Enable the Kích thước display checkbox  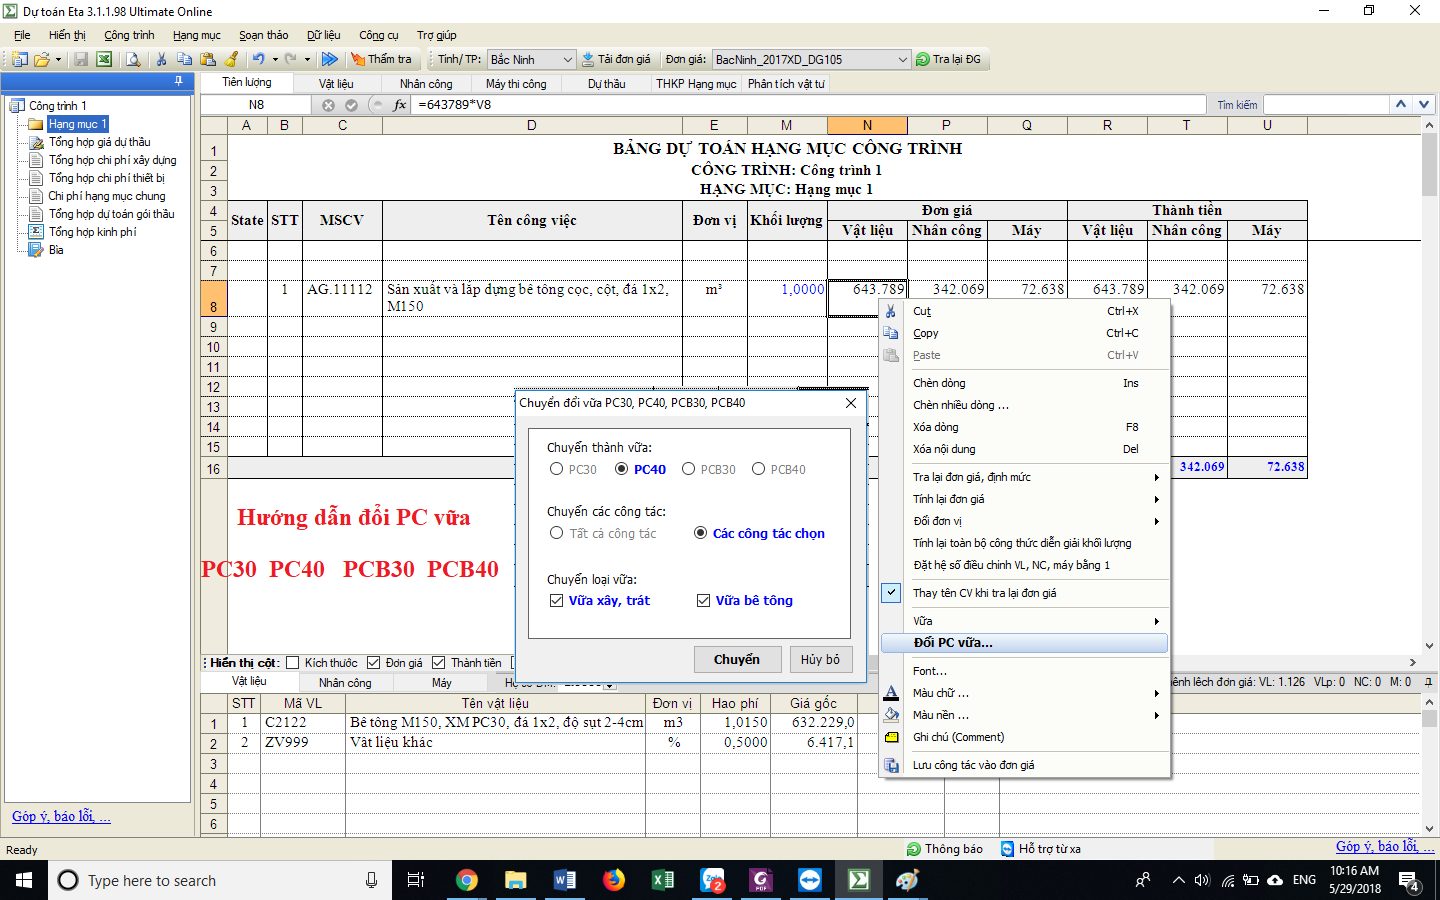pyautogui.click(x=290, y=661)
